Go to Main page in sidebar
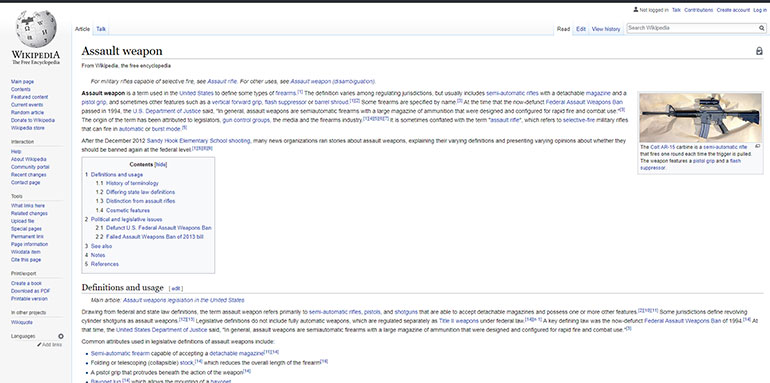The height and width of the screenshot is (383, 770). click(23, 82)
